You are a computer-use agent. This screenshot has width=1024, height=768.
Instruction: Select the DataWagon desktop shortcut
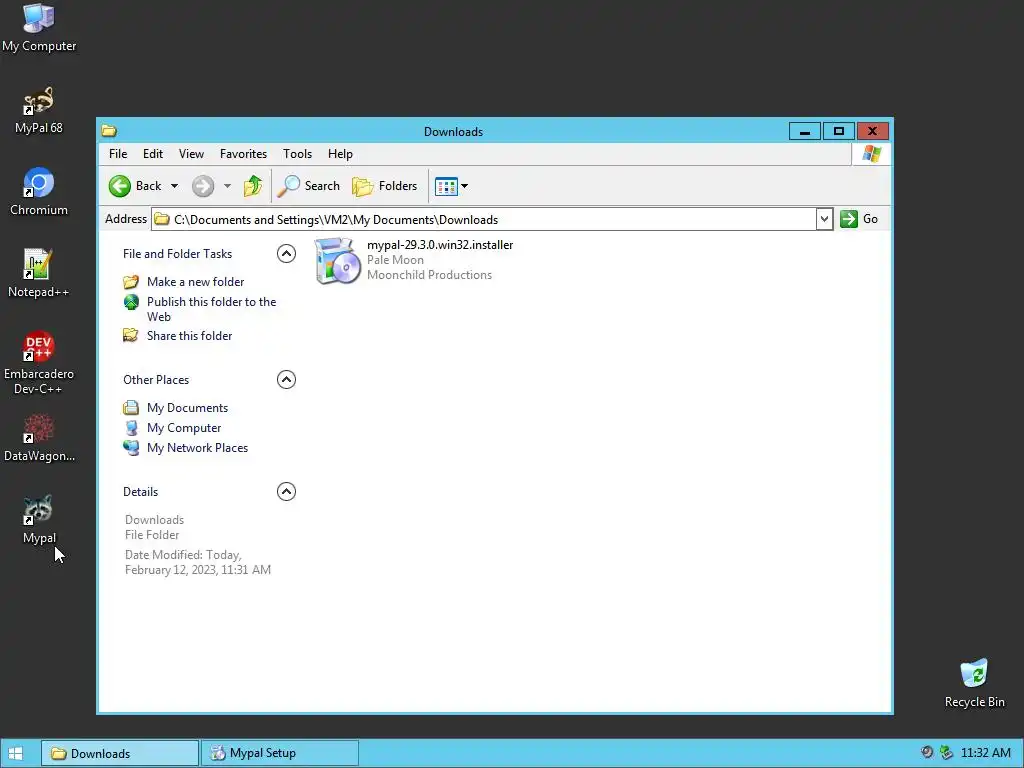39,438
